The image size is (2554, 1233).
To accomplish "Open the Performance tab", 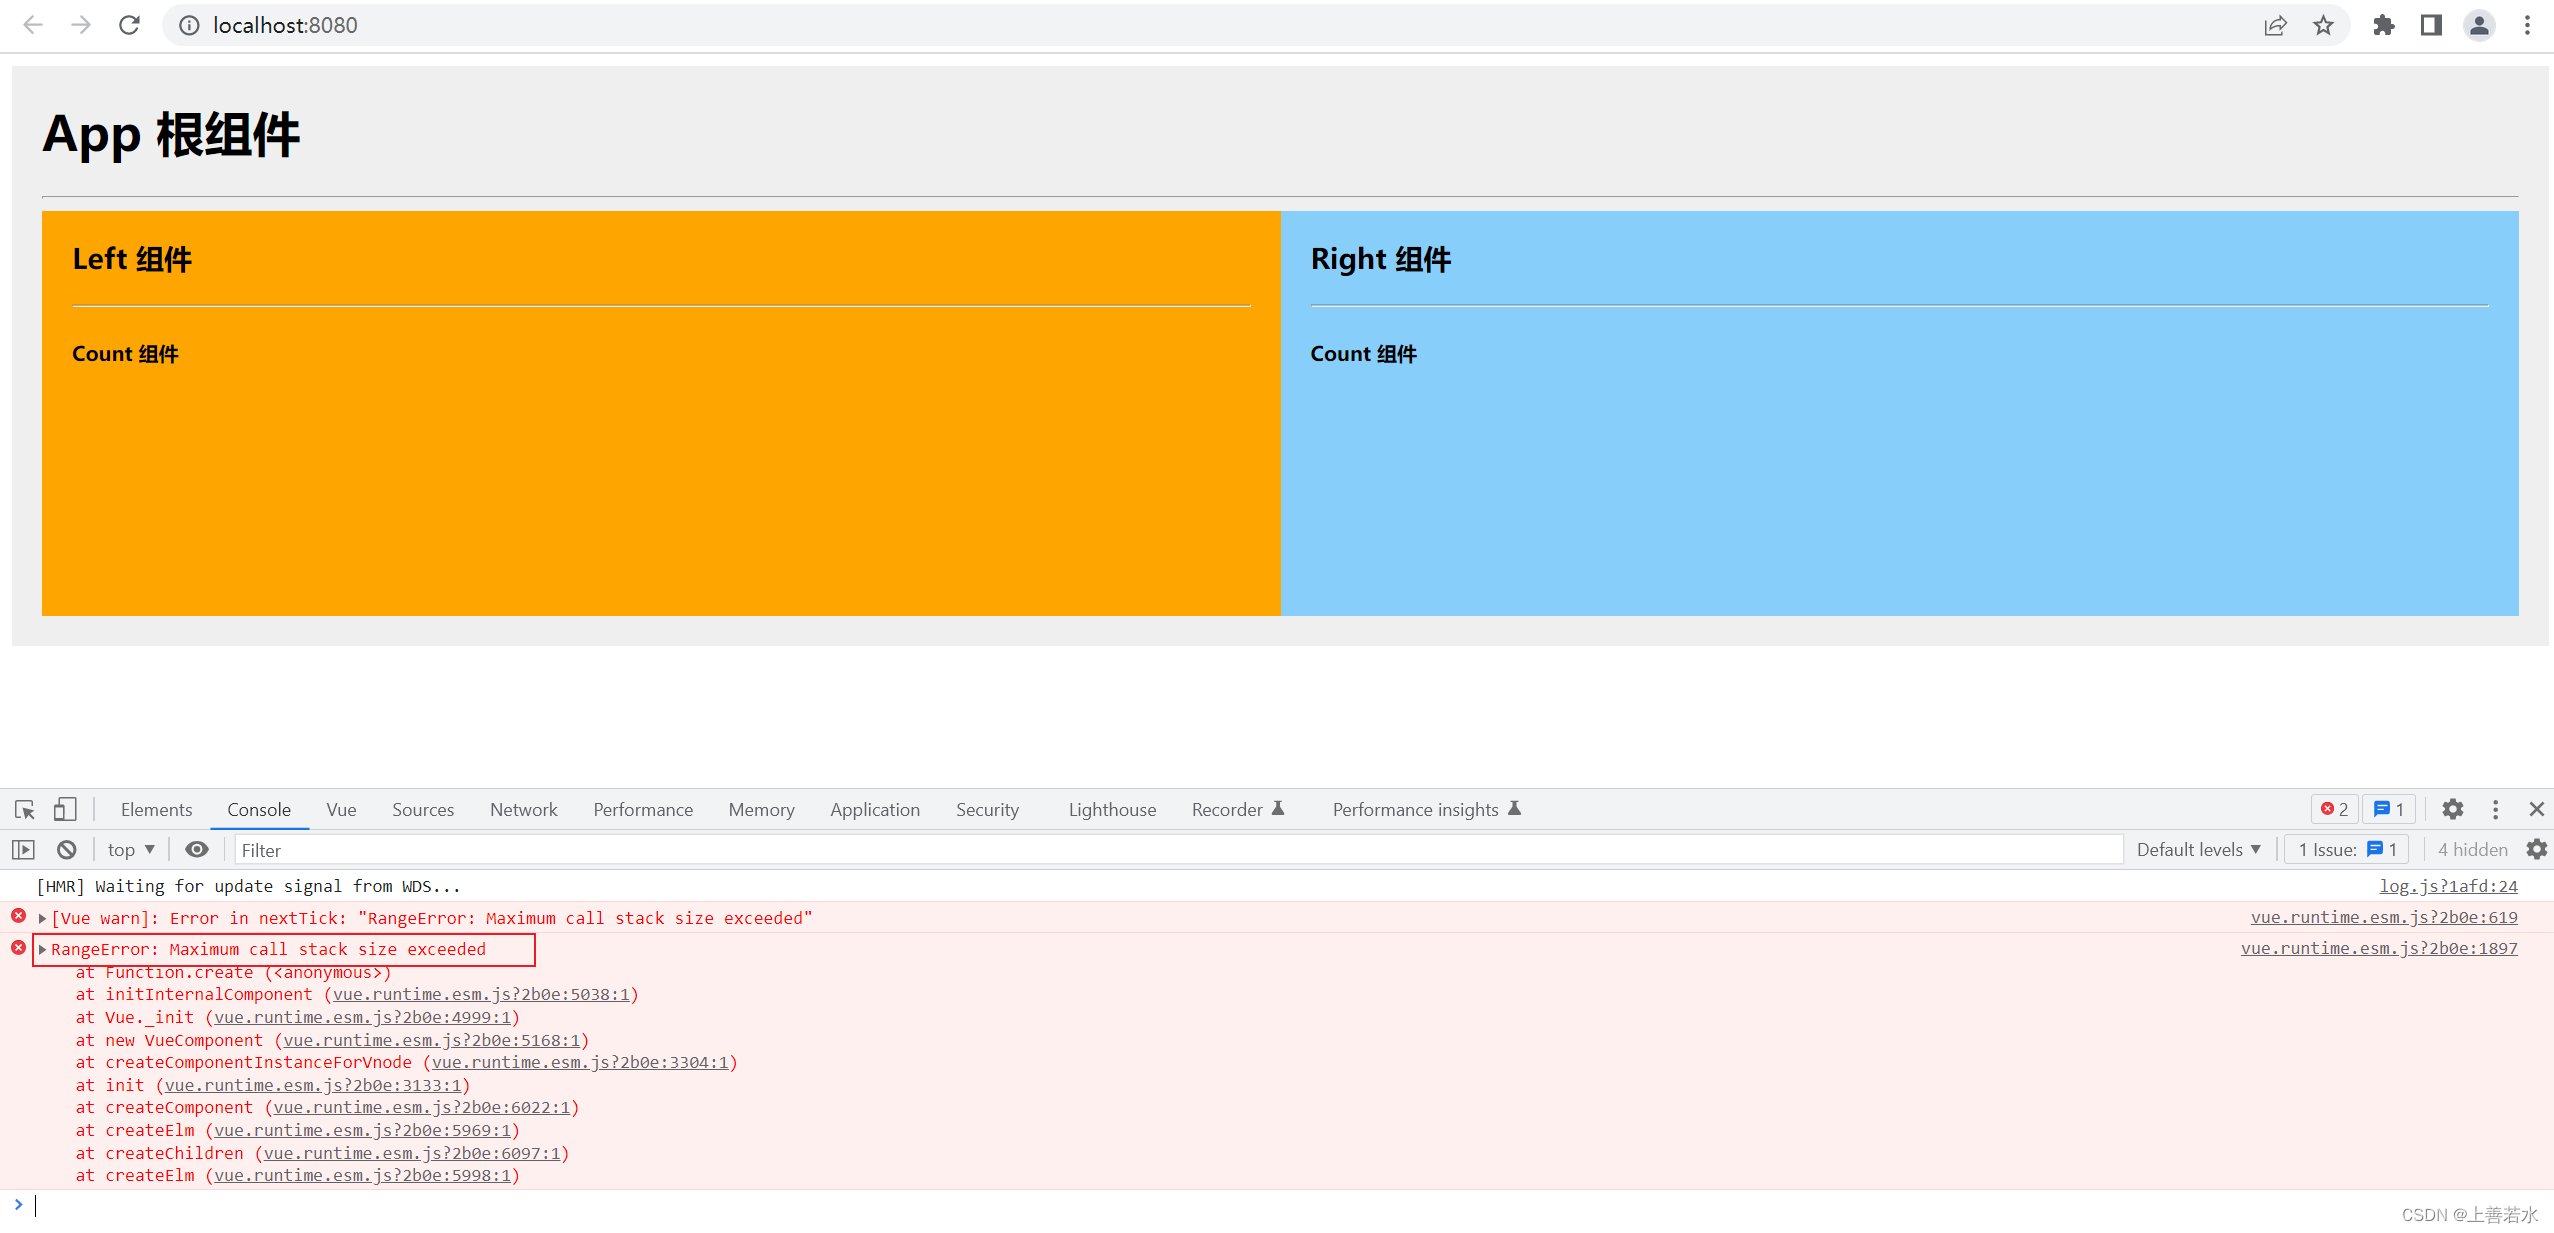I will coord(643,809).
